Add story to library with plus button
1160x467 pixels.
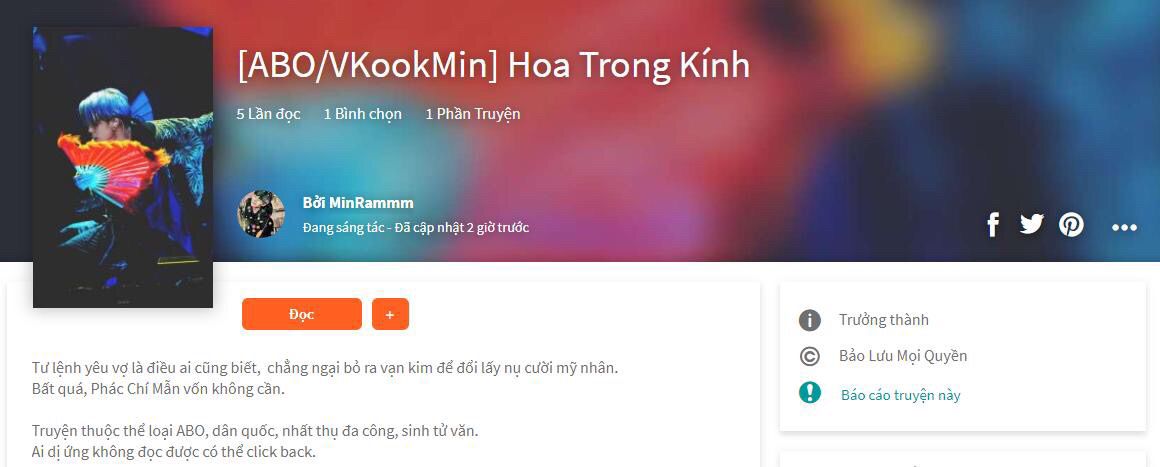(x=390, y=314)
